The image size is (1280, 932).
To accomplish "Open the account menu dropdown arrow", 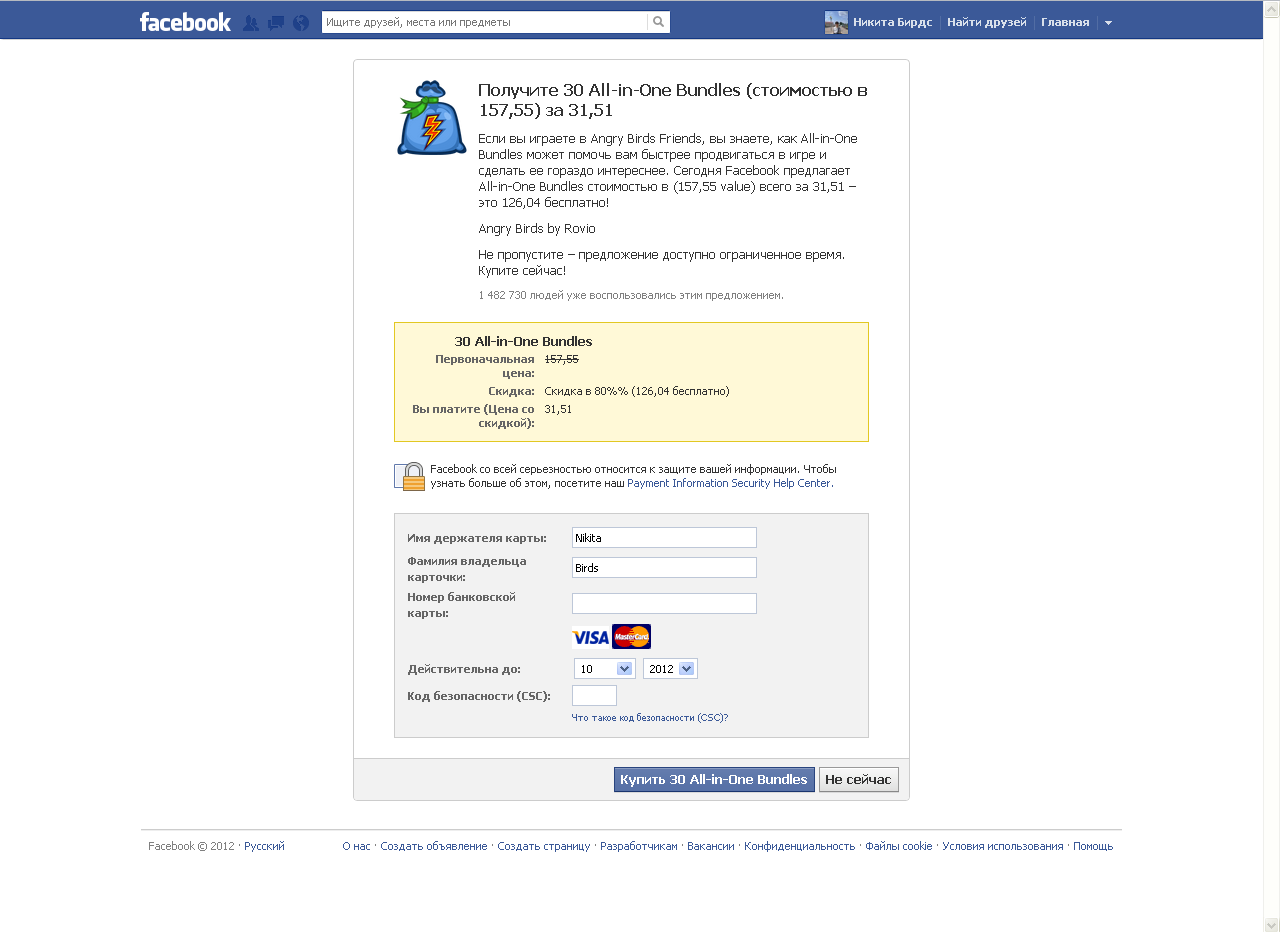I will coord(1108,23).
